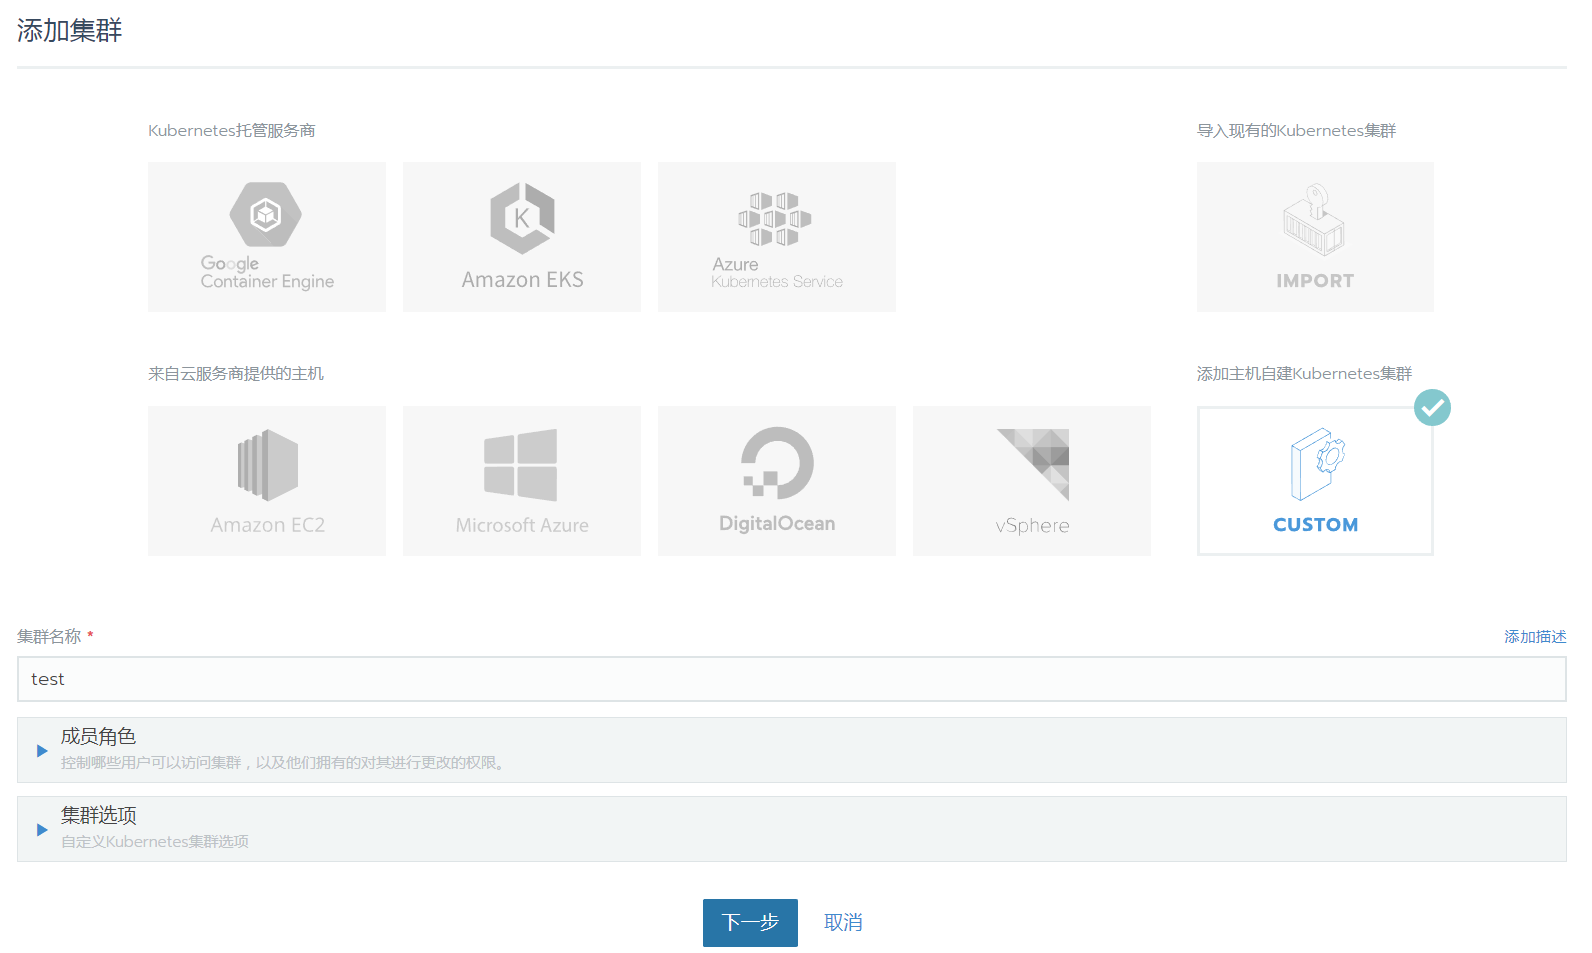Expand the 集群选项 section arrow

(42, 830)
